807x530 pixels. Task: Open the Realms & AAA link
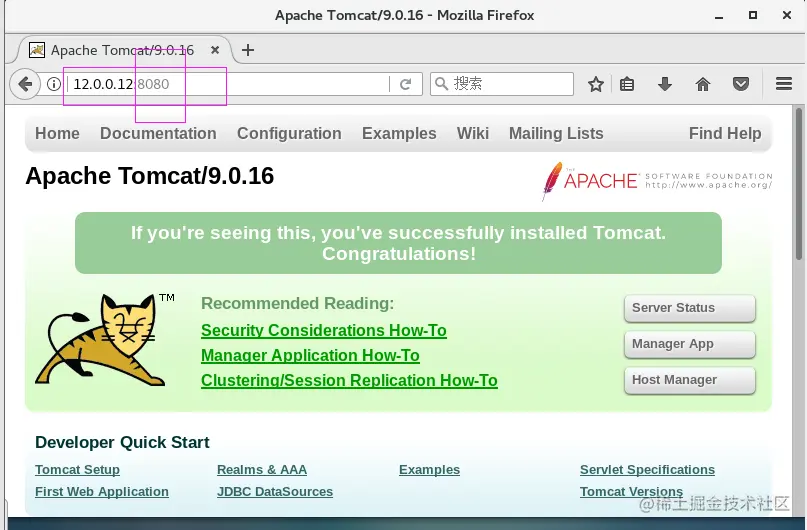click(261, 470)
